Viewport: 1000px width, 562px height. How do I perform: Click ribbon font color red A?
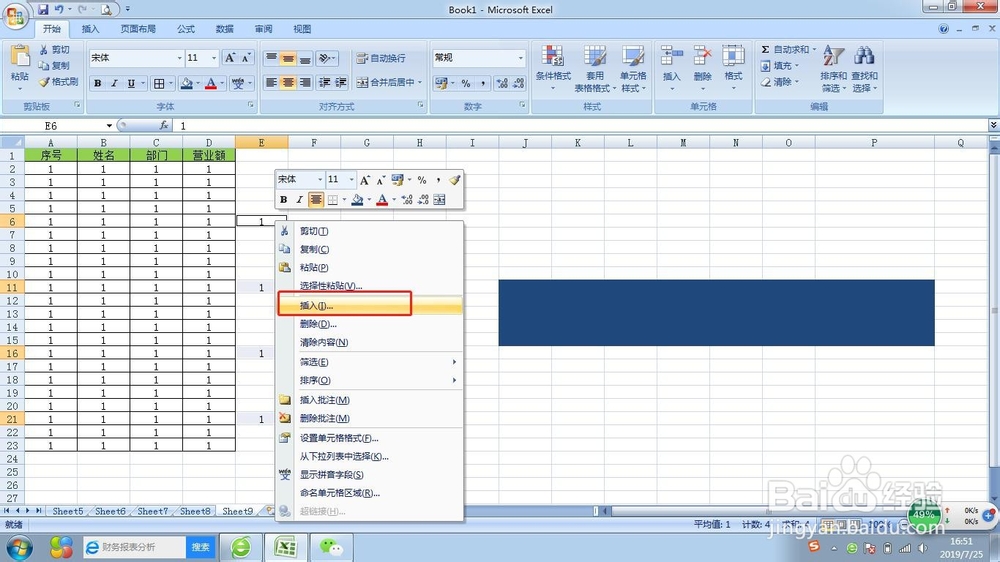(x=210, y=83)
